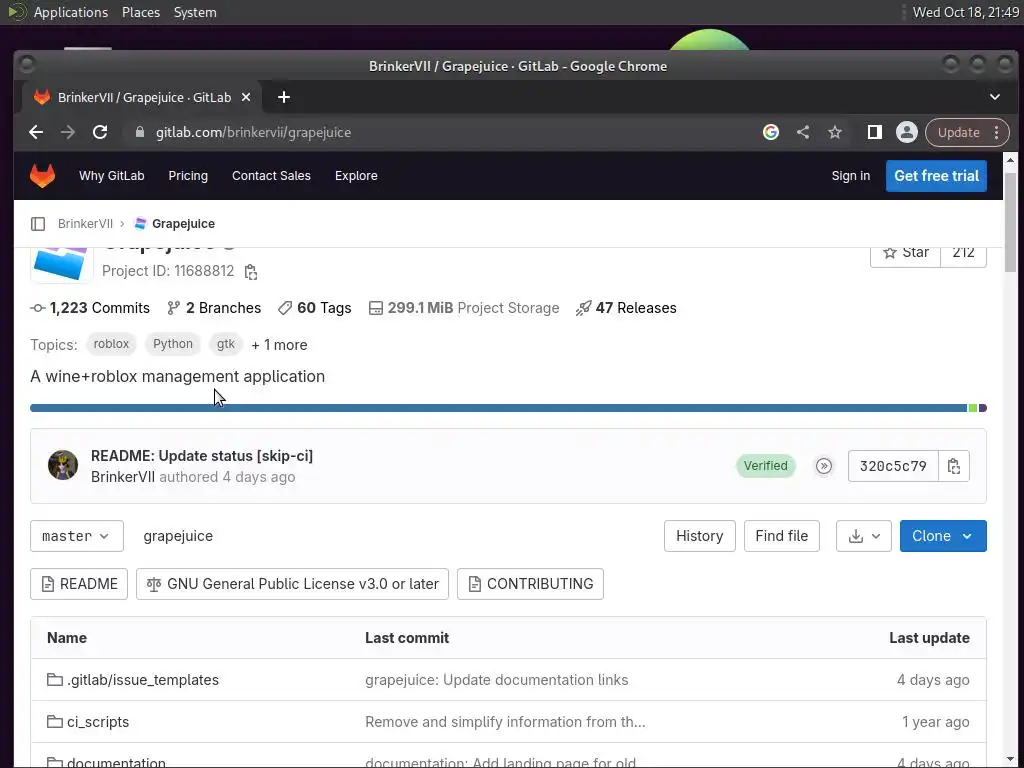Open 299.1 MiB Project Storage link
Image resolution: width=1024 pixels, height=768 pixels.
pyautogui.click(x=464, y=308)
